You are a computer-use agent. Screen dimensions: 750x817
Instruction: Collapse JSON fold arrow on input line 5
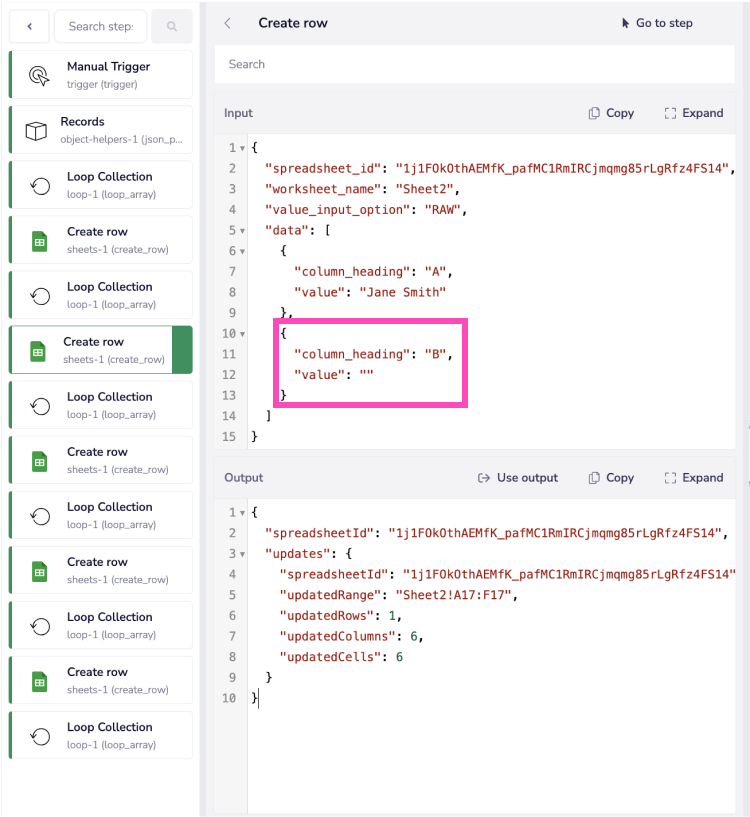(x=242, y=230)
